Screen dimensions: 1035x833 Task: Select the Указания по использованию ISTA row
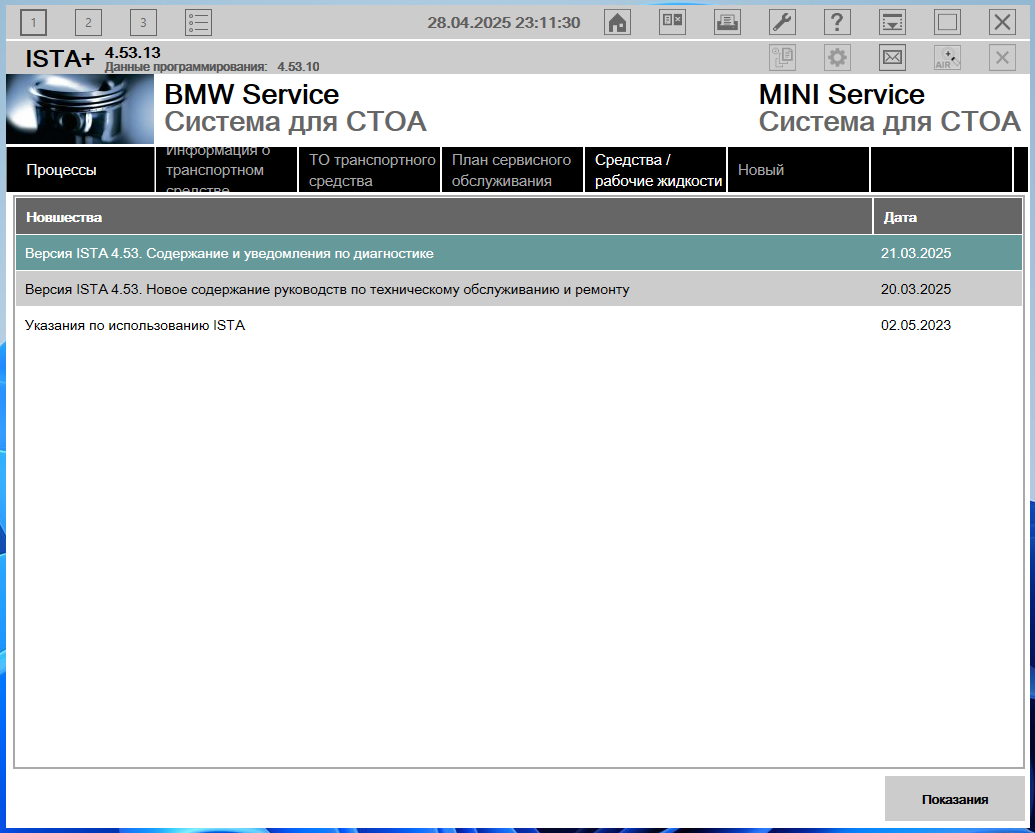tap(519, 325)
